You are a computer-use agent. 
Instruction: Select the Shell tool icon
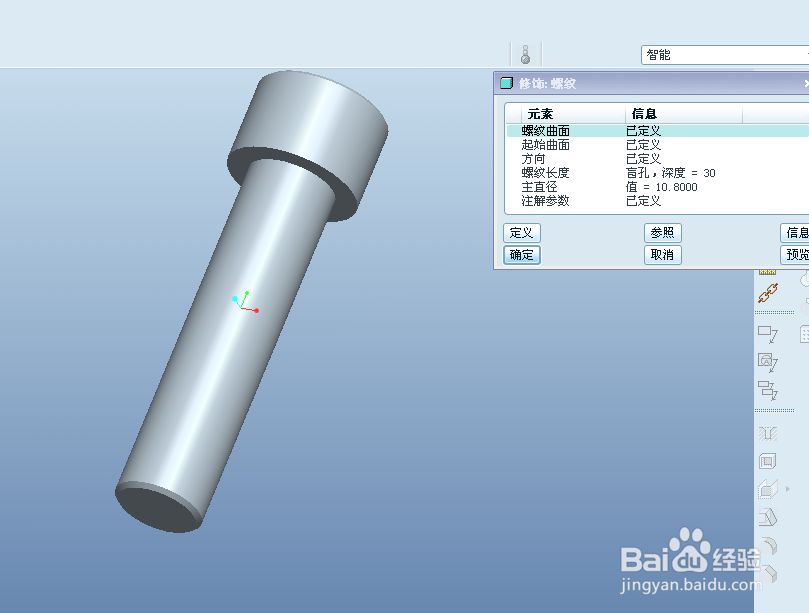click(768, 461)
